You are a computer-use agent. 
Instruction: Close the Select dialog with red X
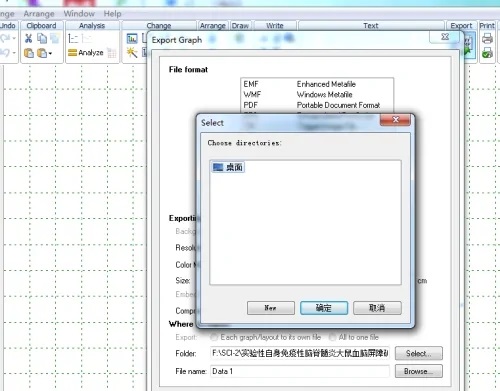(x=395, y=120)
